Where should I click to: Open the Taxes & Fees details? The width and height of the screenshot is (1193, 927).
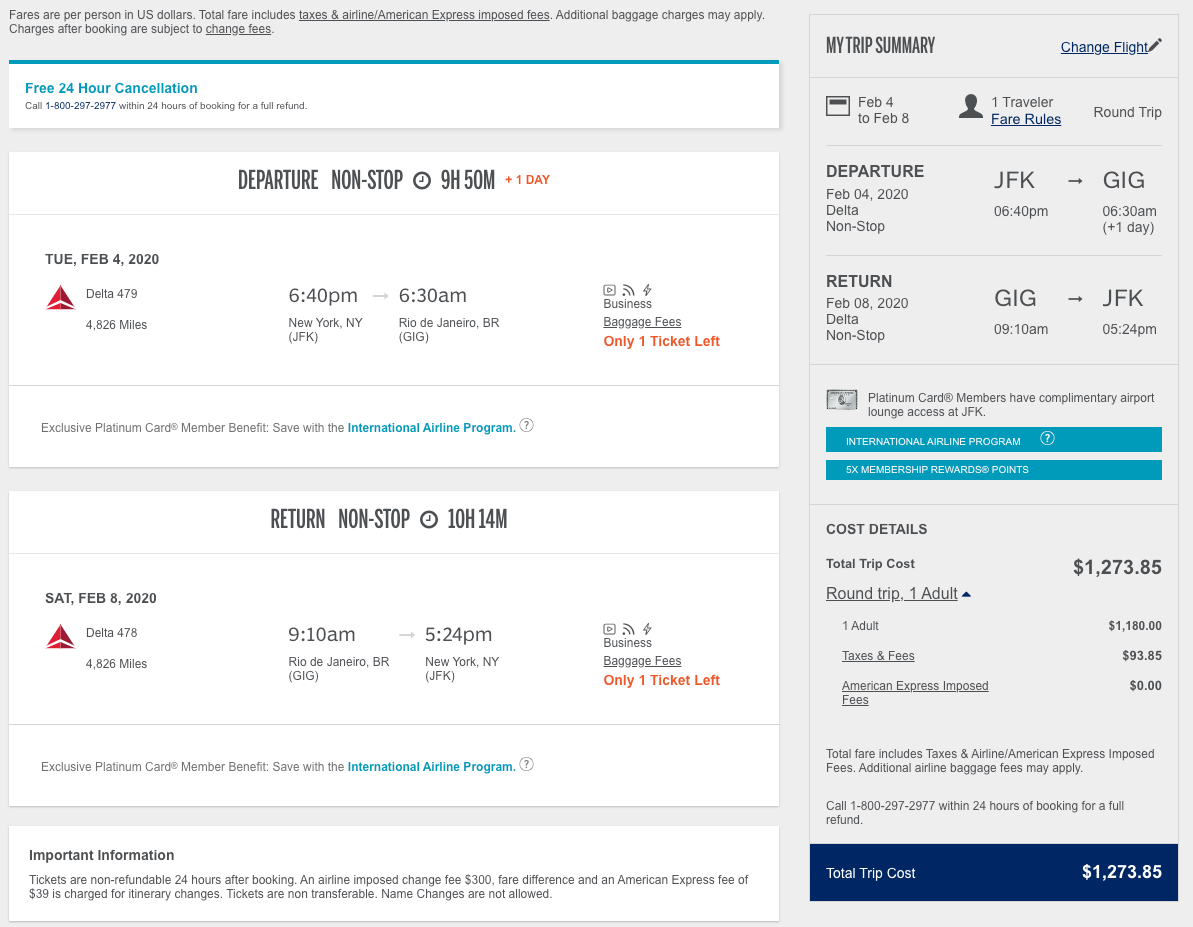[x=878, y=656]
